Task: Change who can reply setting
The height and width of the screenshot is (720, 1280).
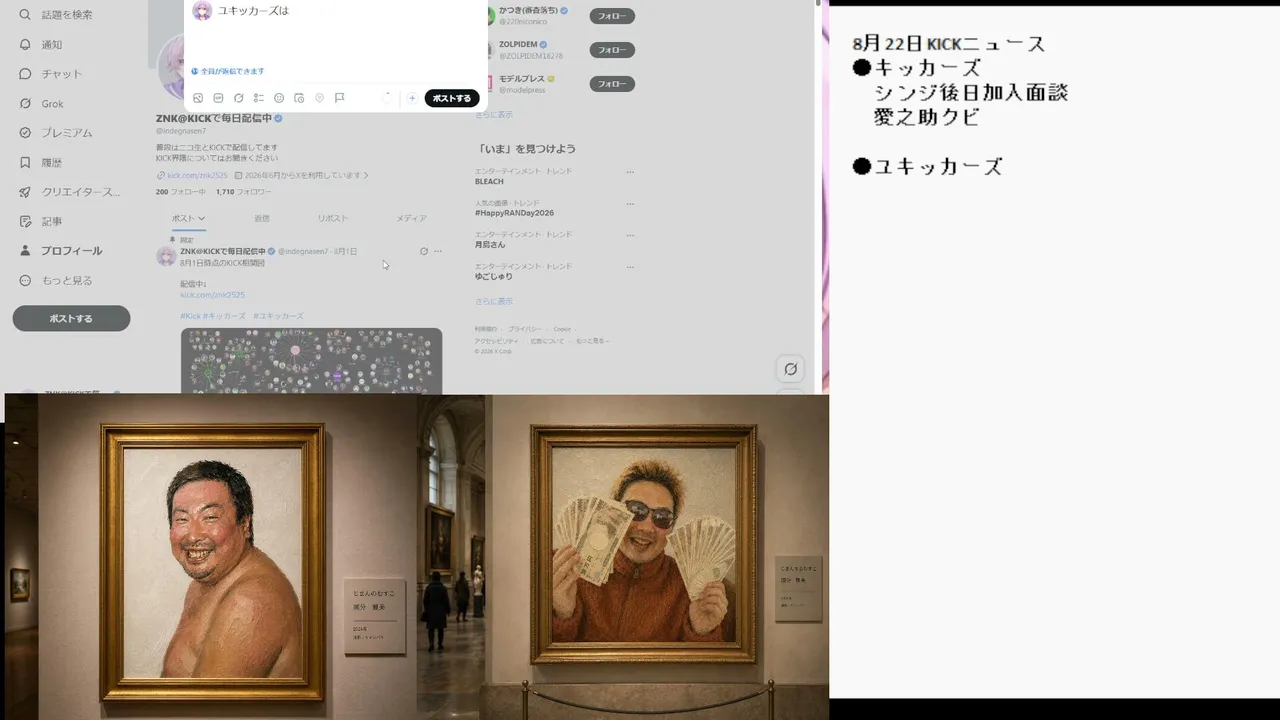Action: point(228,72)
